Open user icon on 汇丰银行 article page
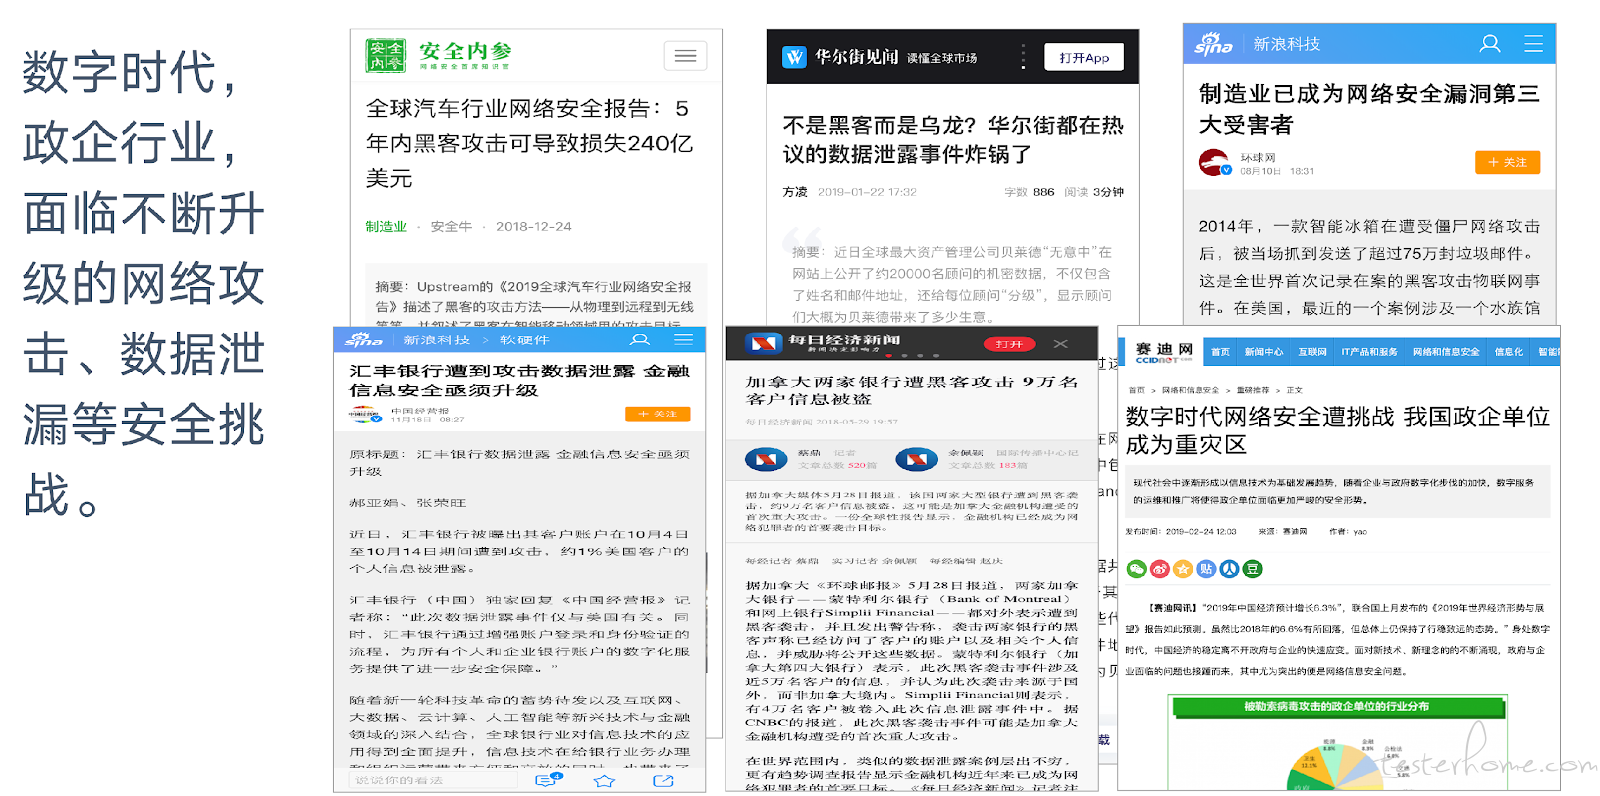Screen dimensions: 1600x796 click(640, 340)
